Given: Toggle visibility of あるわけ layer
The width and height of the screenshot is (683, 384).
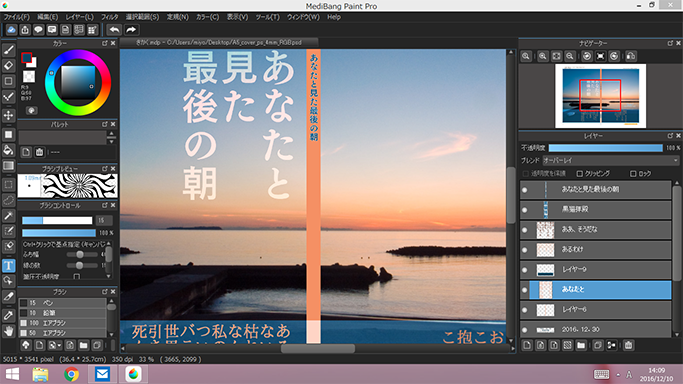Looking at the screenshot, I should [525, 249].
